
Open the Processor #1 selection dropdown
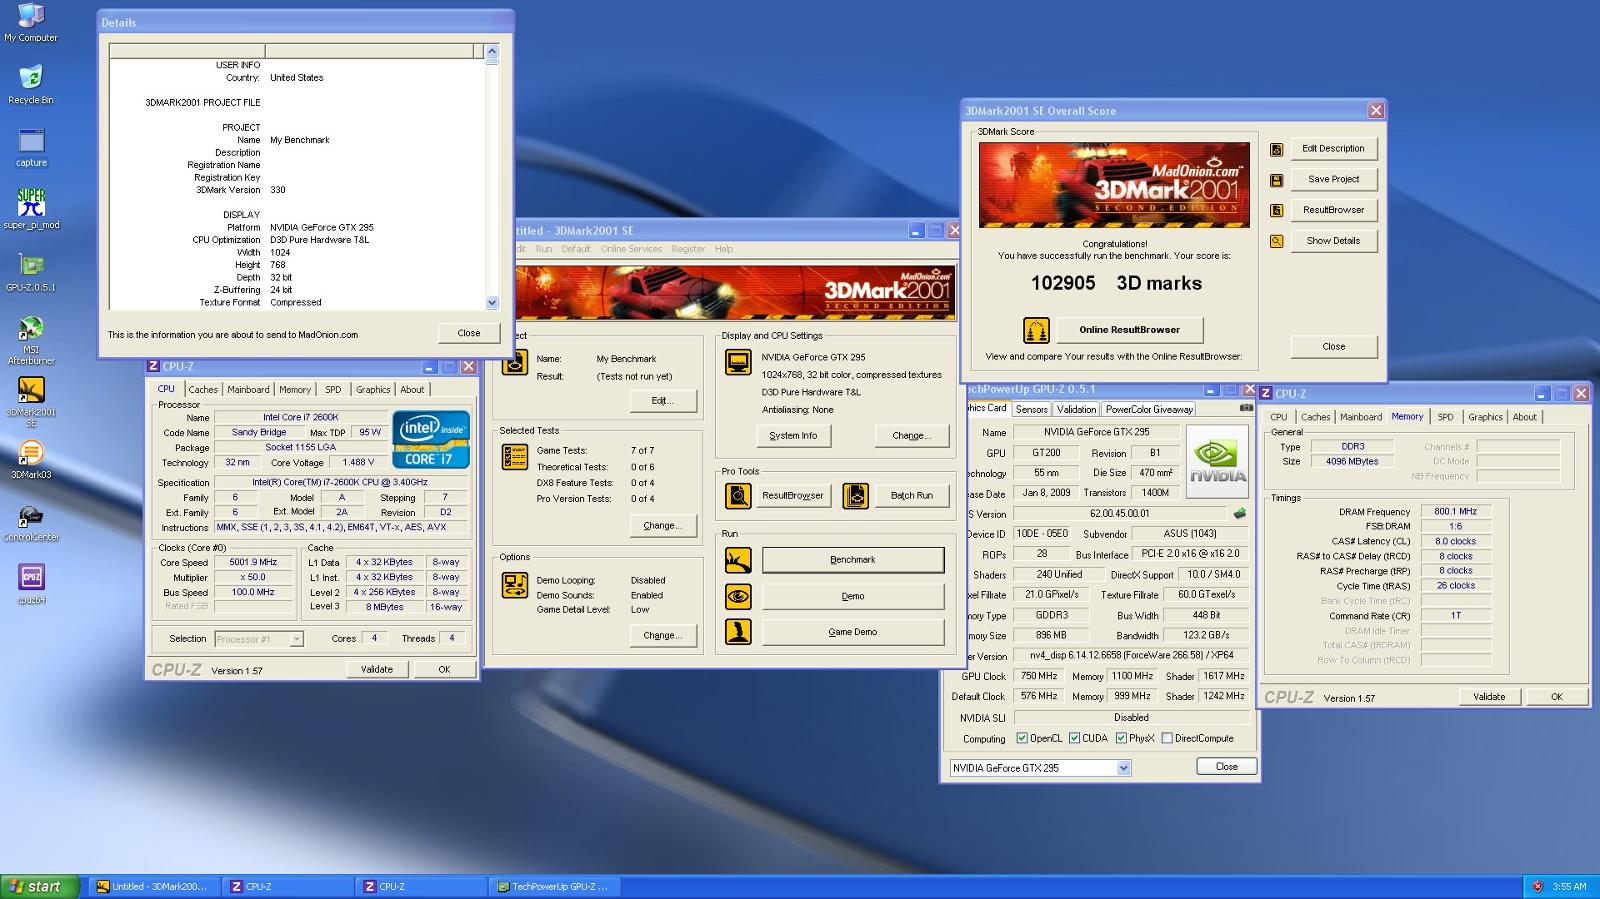296,639
